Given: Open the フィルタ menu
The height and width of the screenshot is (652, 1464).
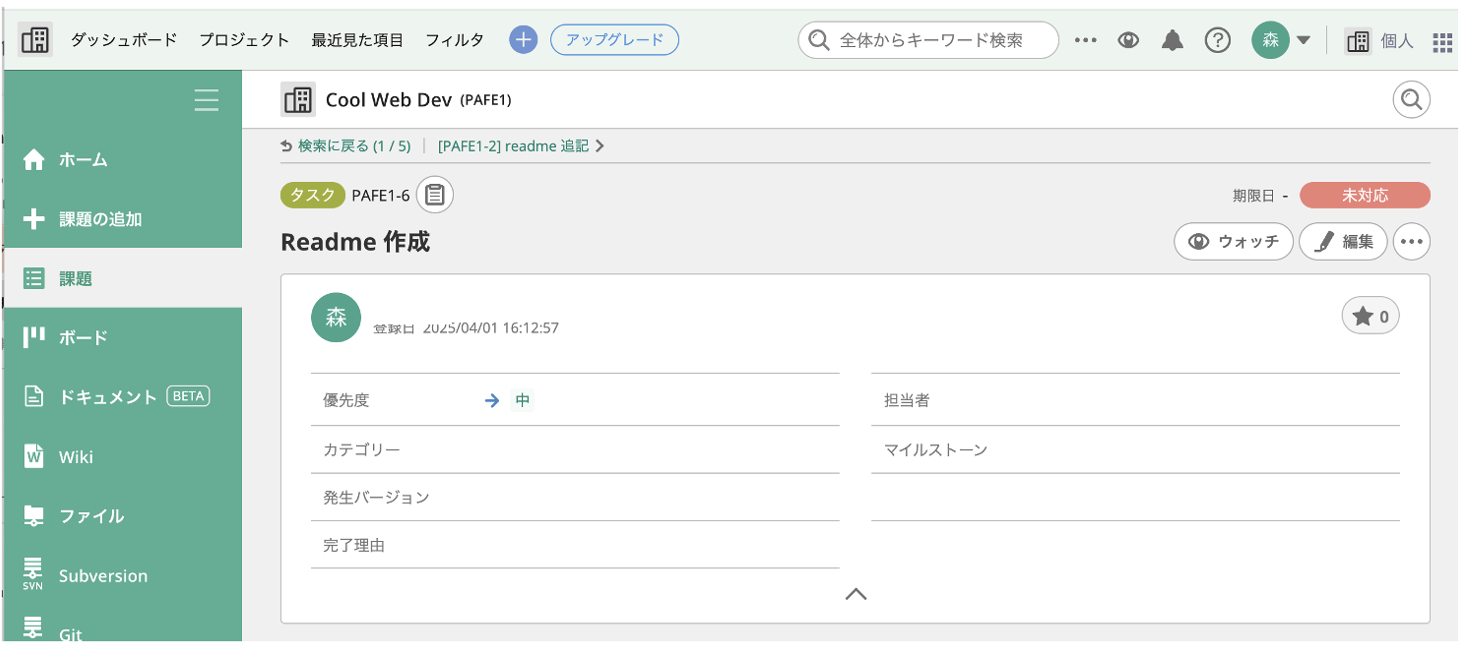Looking at the screenshot, I should (x=454, y=40).
